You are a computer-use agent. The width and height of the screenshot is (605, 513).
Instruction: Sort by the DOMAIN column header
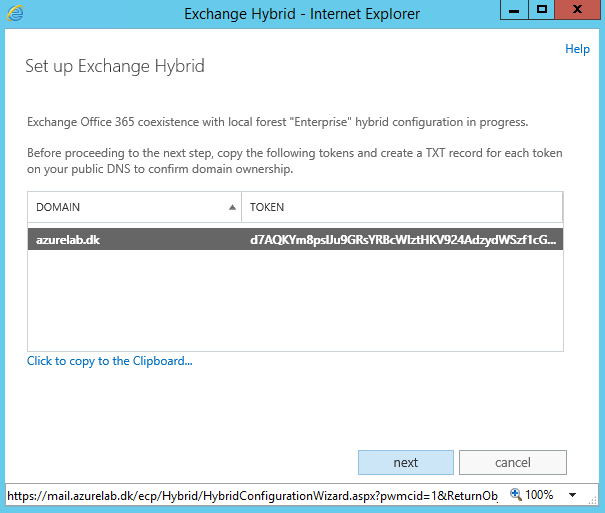point(134,207)
